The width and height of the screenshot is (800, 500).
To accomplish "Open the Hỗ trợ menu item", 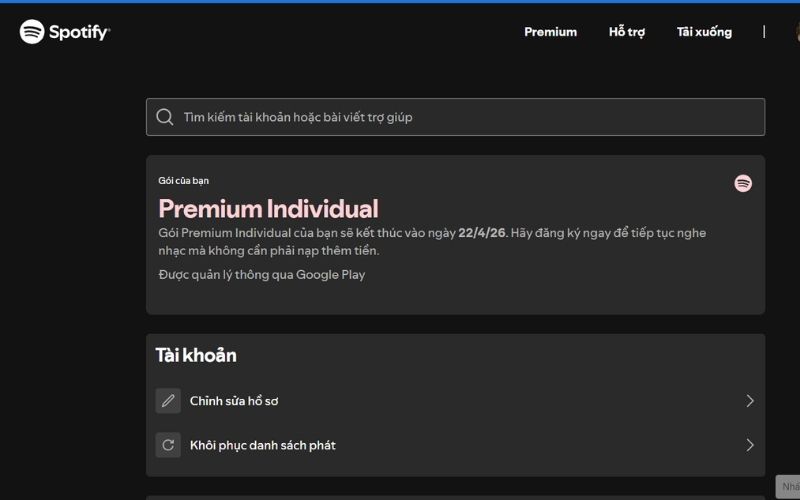I will point(627,32).
